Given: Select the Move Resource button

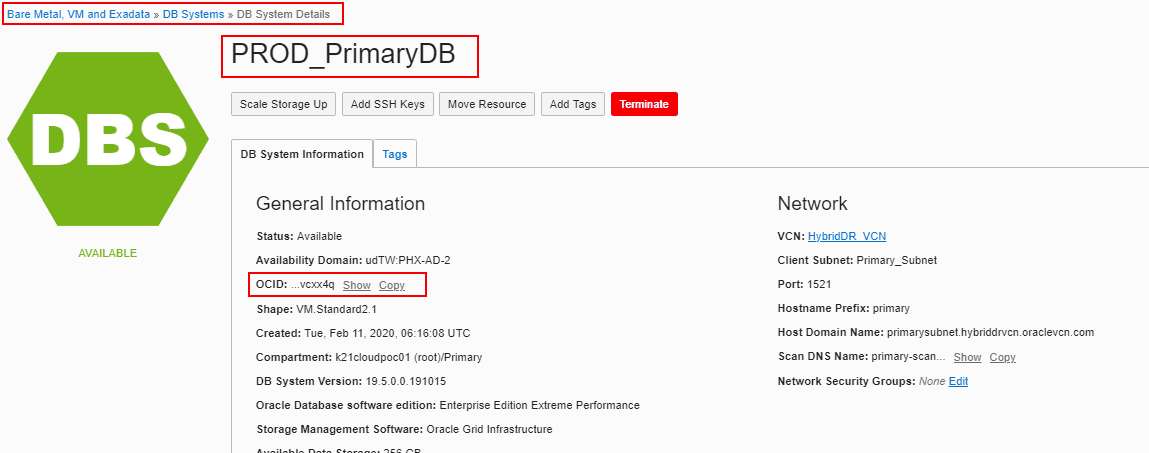Looking at the screenshot, I should [486, 104].
